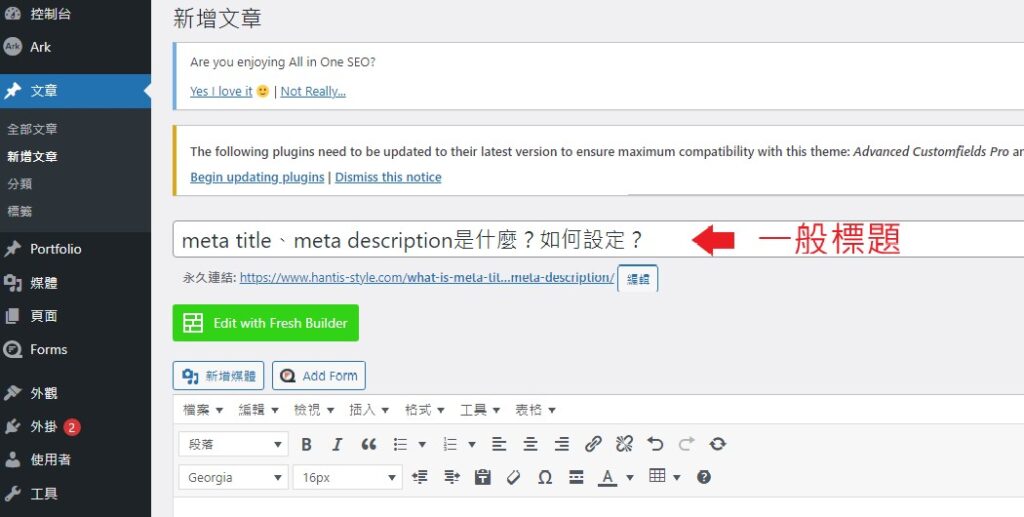Open the 檢視 view menu
Image resolution: width=1024 pixels, height=517 pixels.
pyautogui.click(x=314, y=410)
